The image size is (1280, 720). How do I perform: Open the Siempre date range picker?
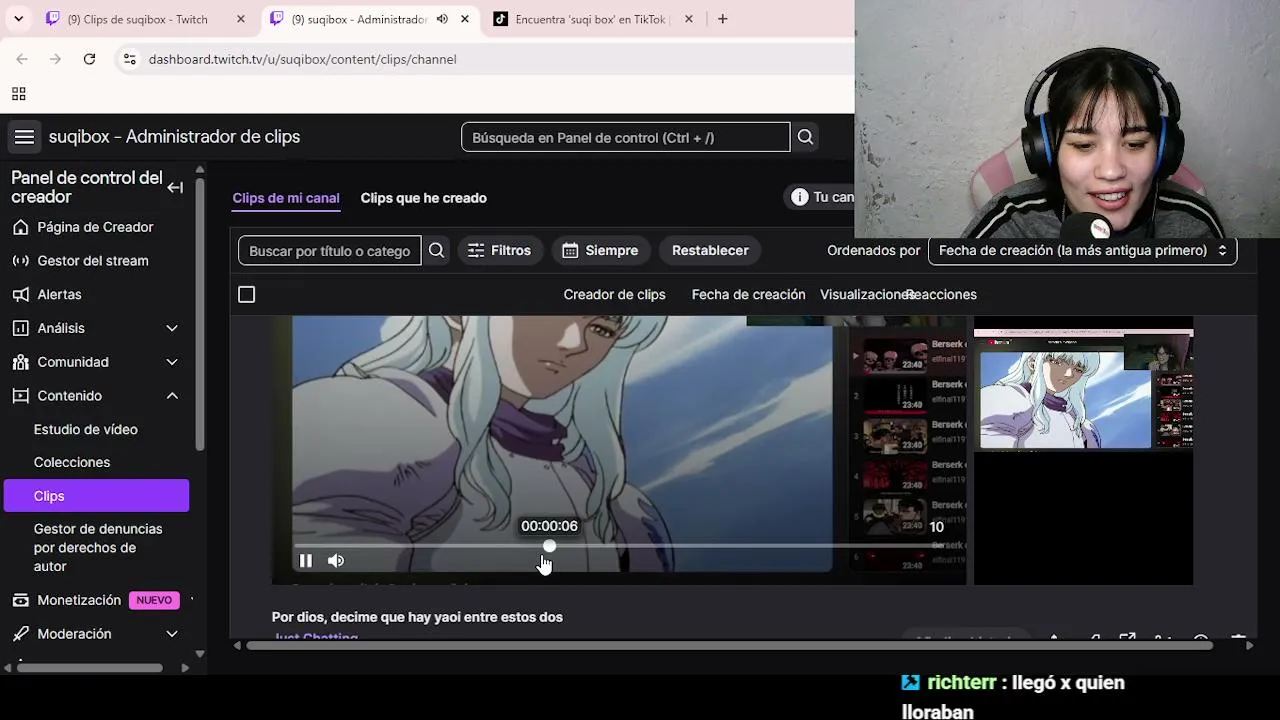tap(600, 250)
